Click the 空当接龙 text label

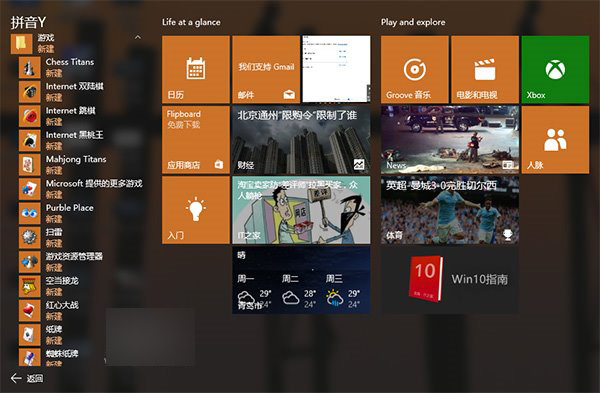[62, 281]
